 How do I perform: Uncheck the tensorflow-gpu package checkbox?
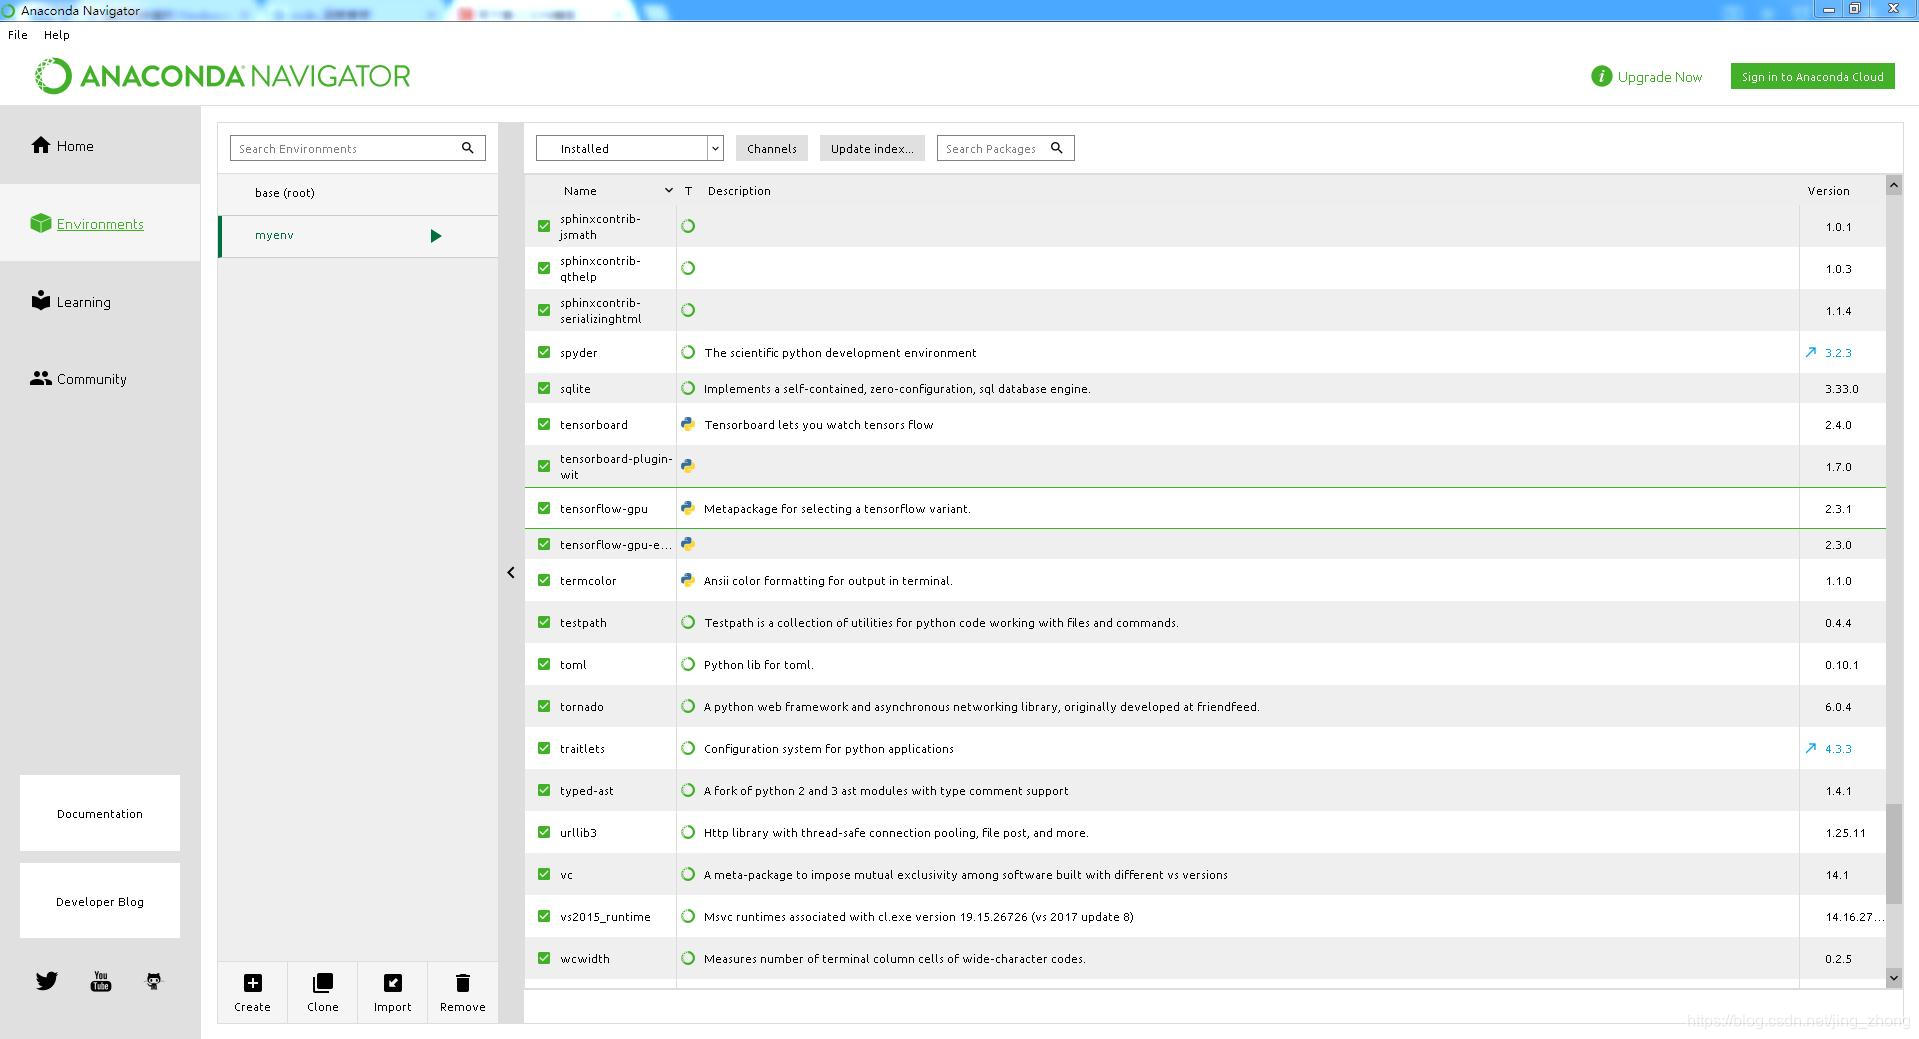coord(544,508)
